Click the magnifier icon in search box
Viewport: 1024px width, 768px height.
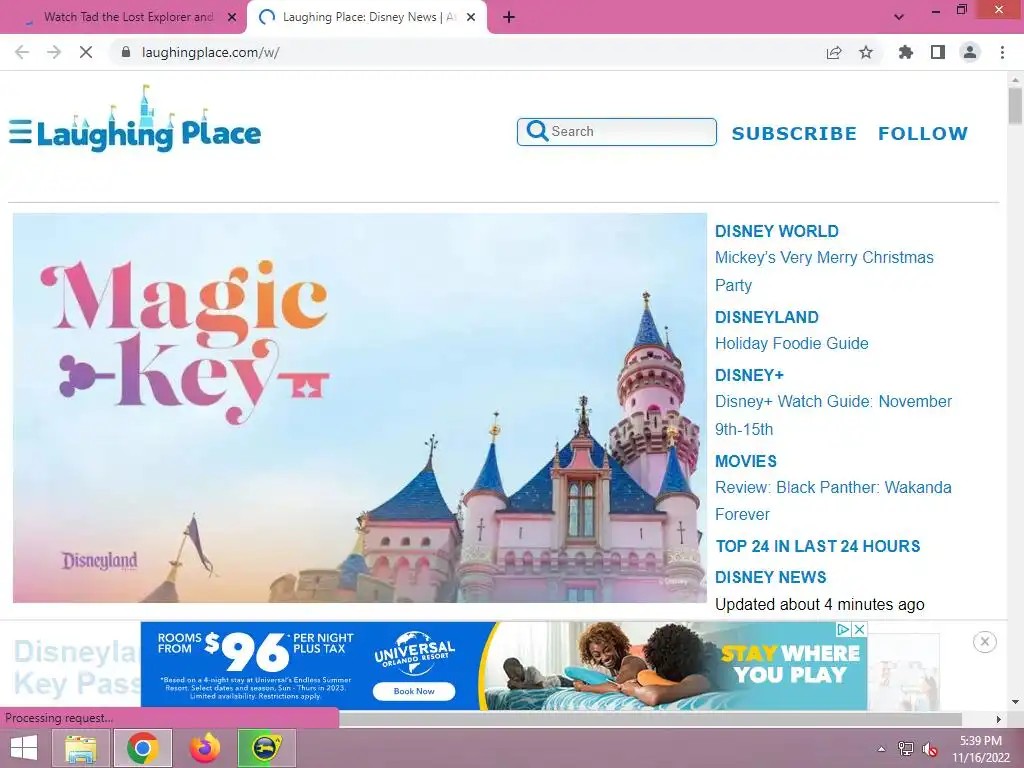[x=537, y=131]
